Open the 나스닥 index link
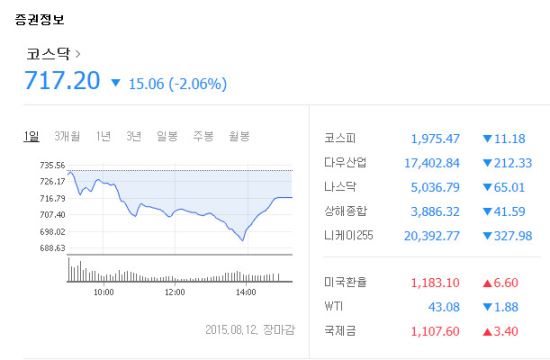This screenshot has width=550, height=360. [x=340, y=187]
